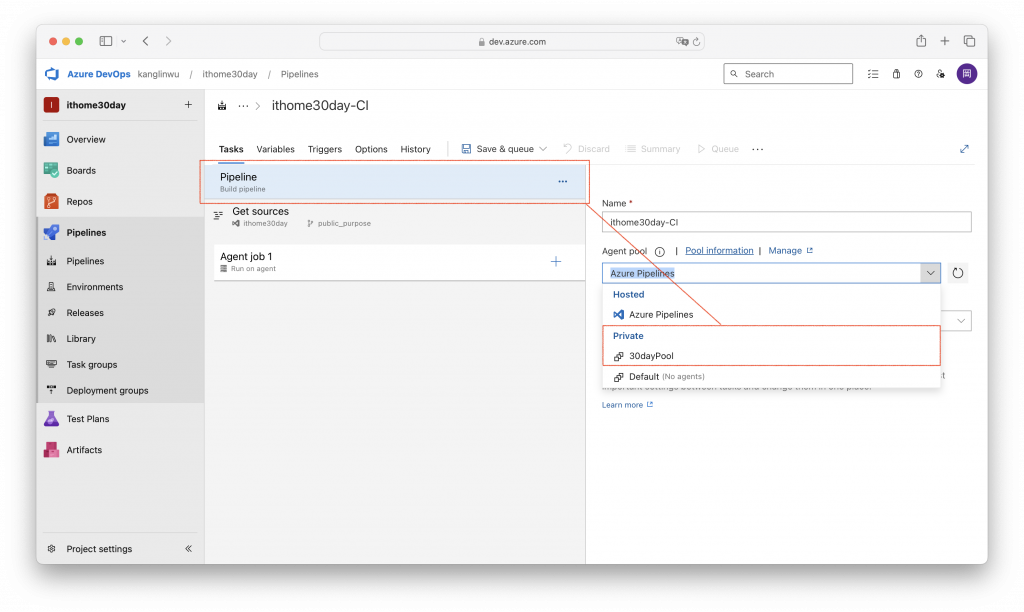Click ithome30day project breadcrumb
The width and height of the screenshot is (1024, 612).
[x=230, y=74]
